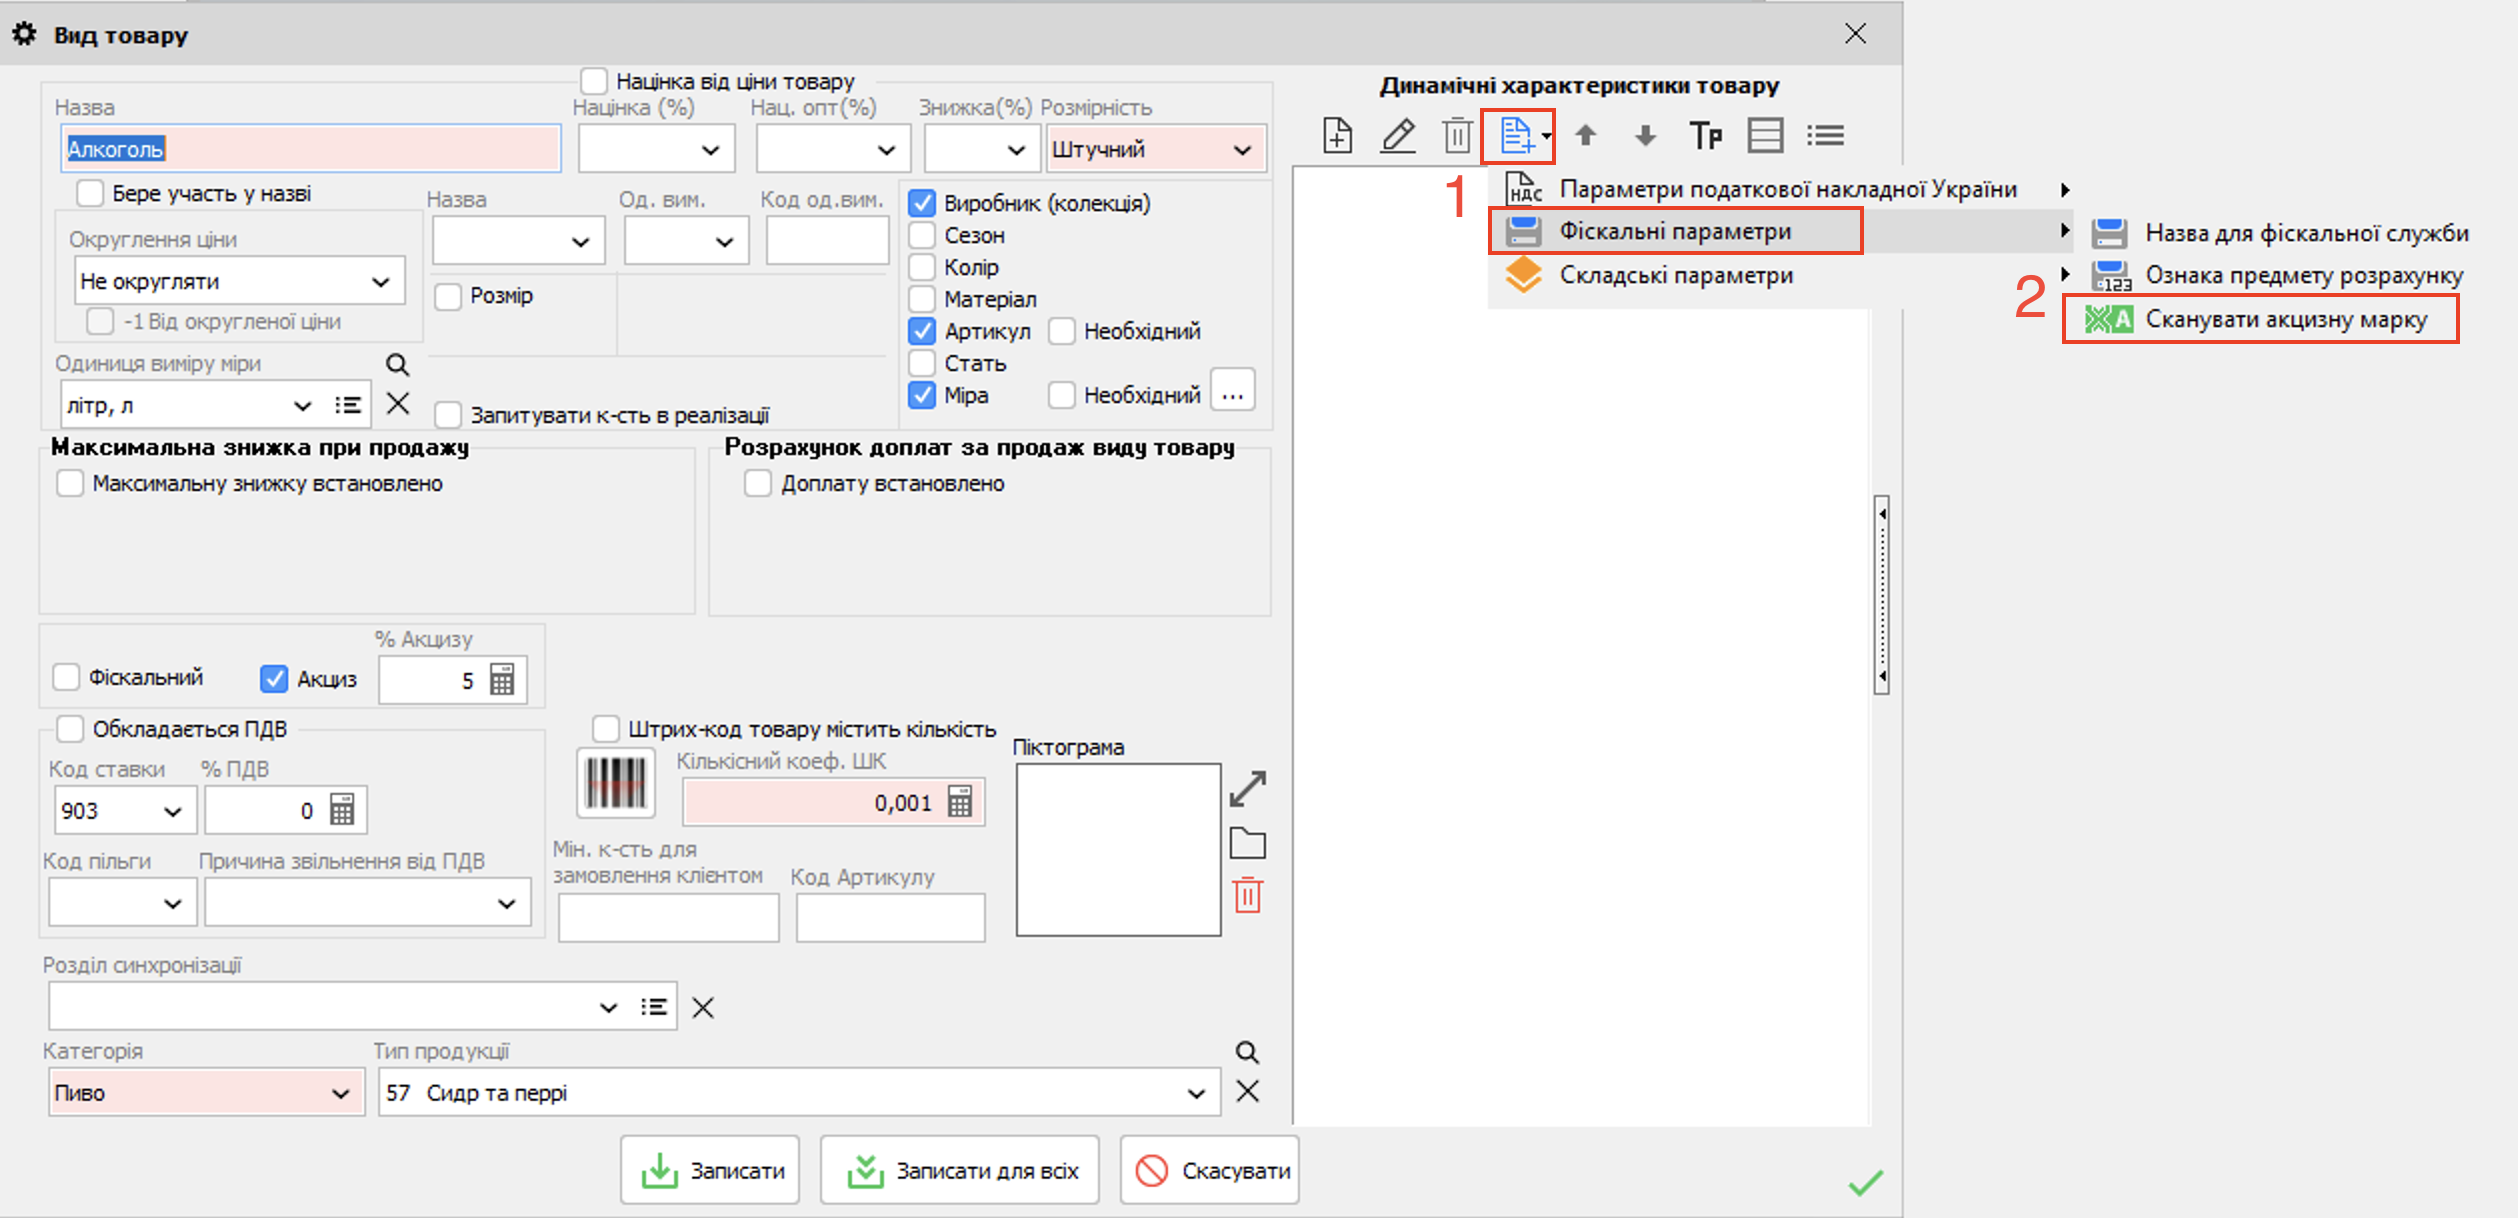The image size is (2518, 1218).
Task: Click the calculator icon in % Акцизу field
Action: tap(502, 680)
